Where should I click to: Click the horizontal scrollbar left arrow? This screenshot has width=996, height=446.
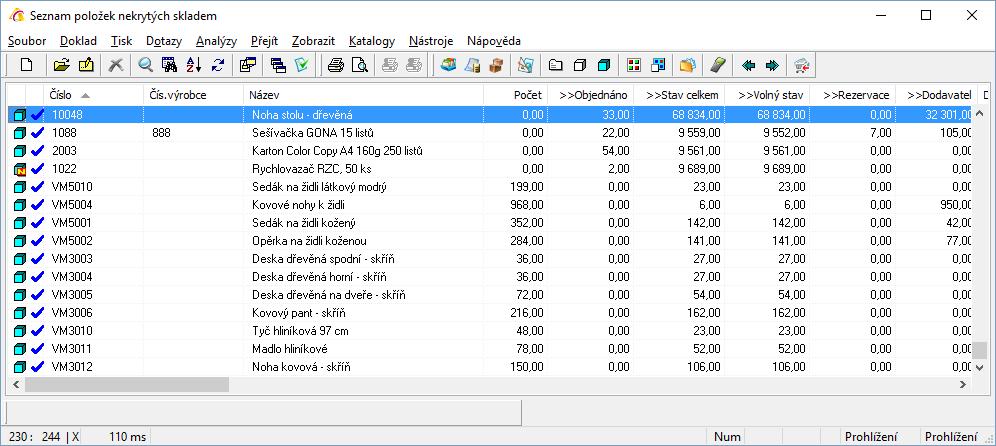pyautogui.click(x=16, y=384)
